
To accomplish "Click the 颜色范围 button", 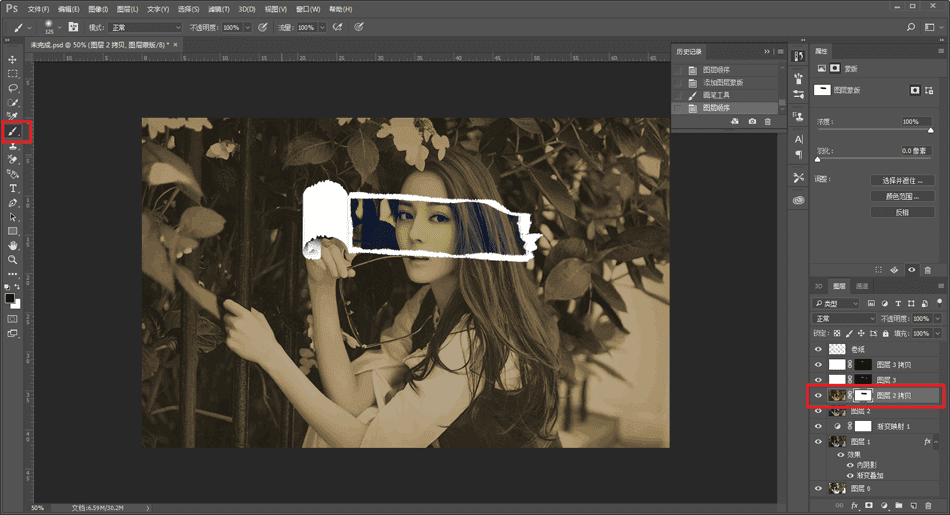I will click(x=902, y=196).
